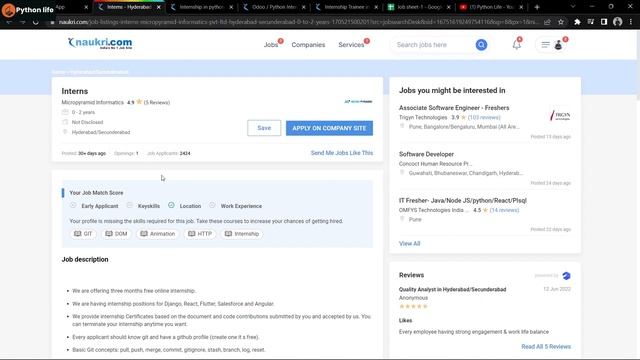Toggle the browser side panel
This screenshot has width=640, height=360.
(604, 22)
